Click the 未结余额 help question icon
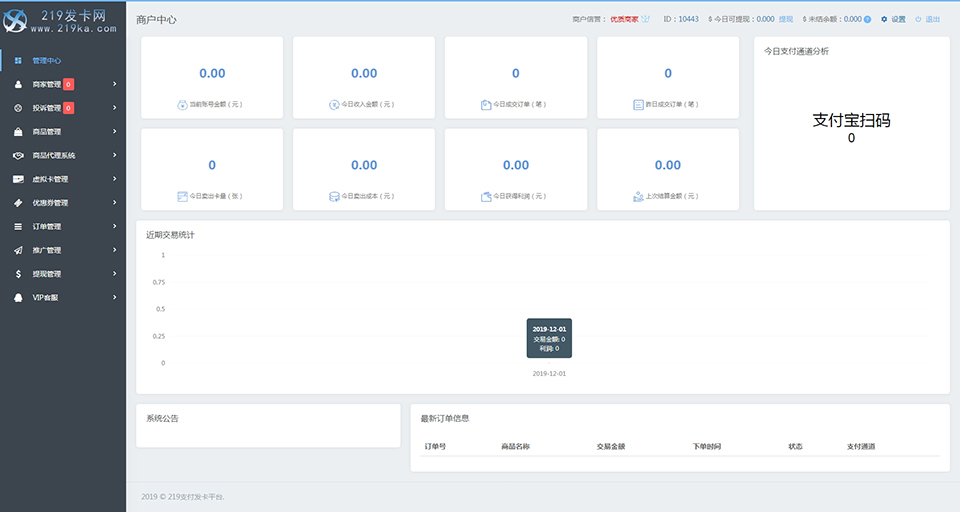 (x=867, y=19)
